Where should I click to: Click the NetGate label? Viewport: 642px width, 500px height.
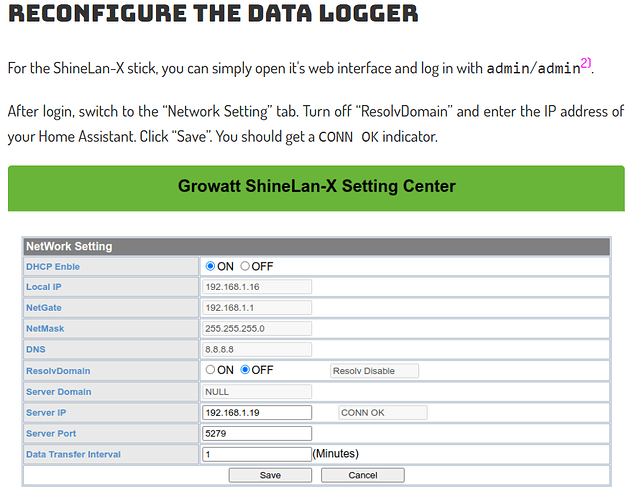pyautogui.click(x=44, y=308)
